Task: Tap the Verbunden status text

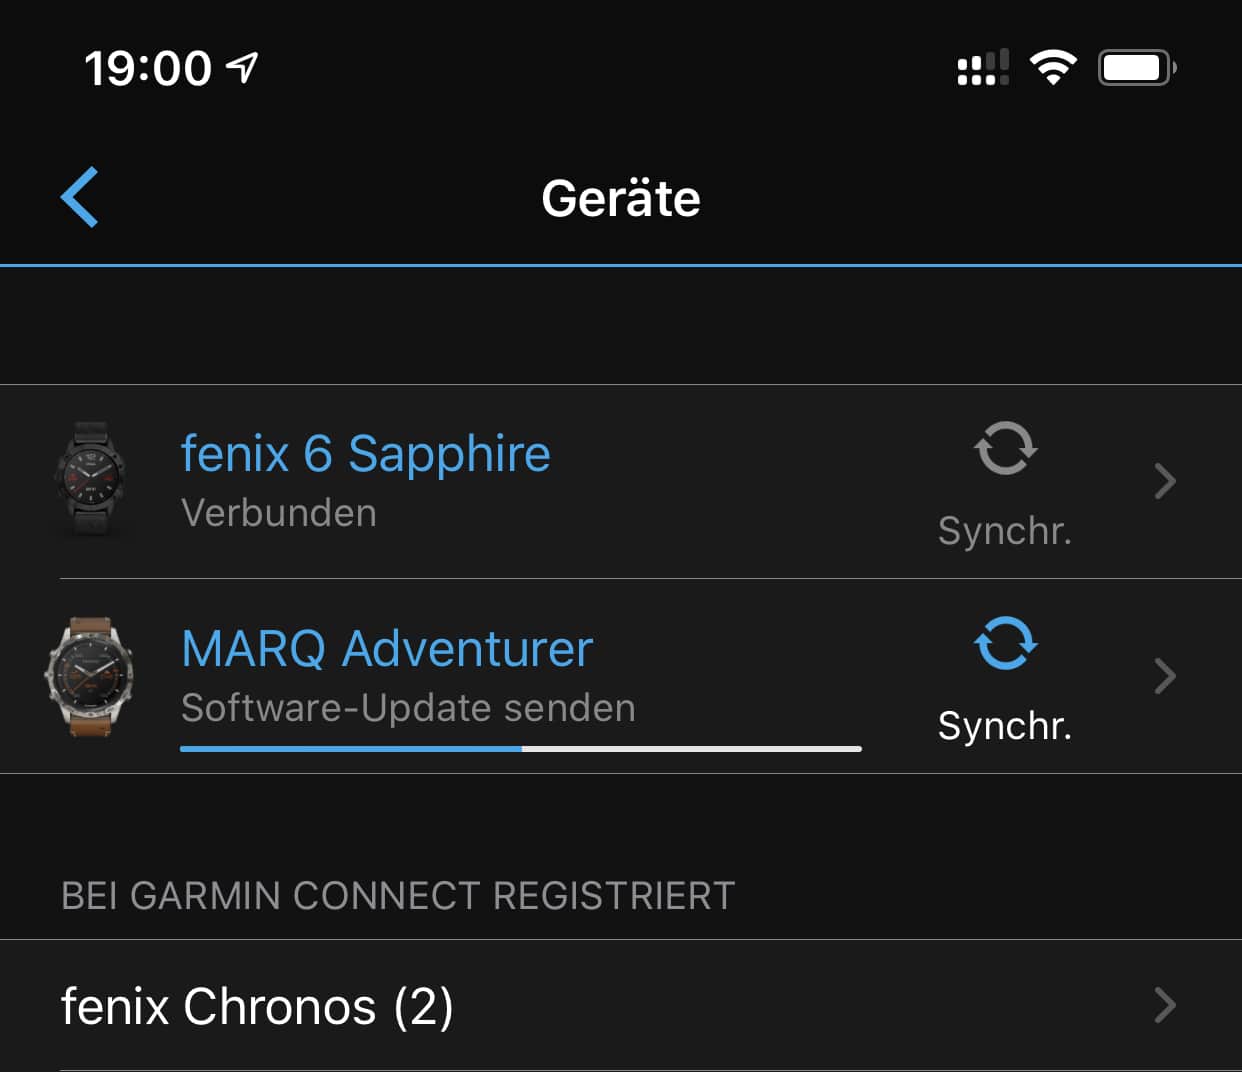Action: coord(279,513)
